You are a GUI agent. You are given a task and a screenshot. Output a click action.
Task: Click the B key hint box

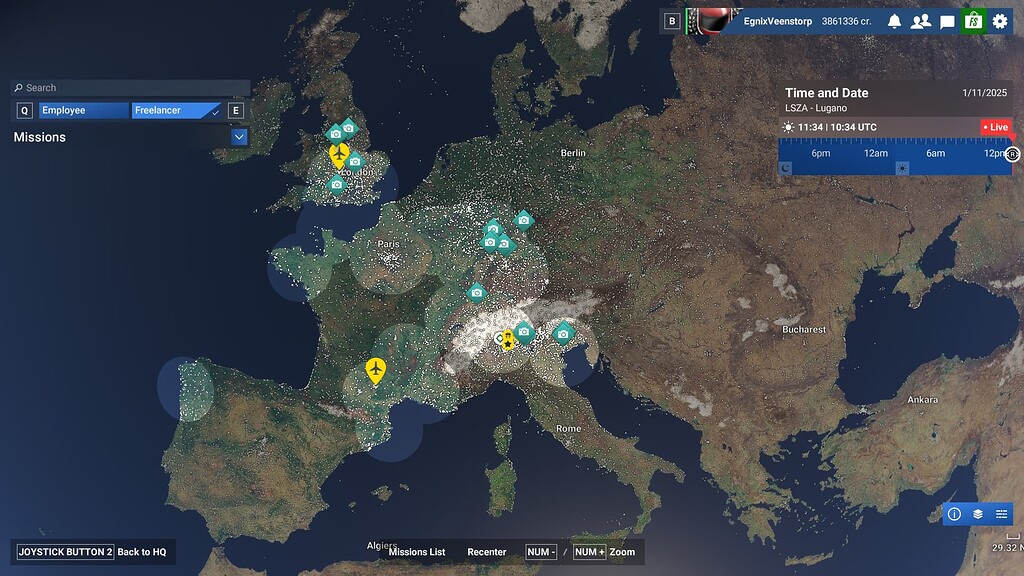[x=672, y=22]
